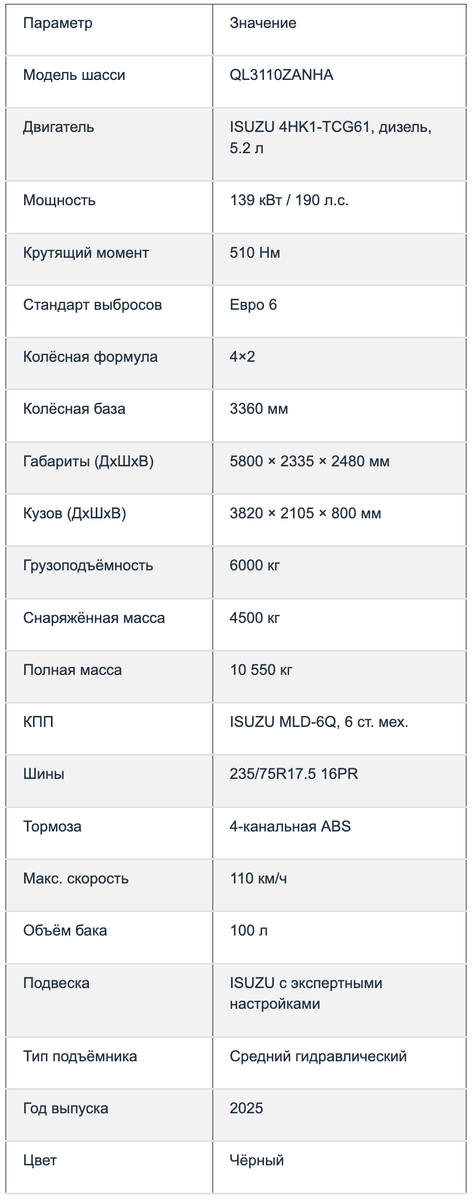Image resolution: width=472 pixels, height=1200 pixels.
Task: Click the 'Двигатель' row label
Action: click(59, 127)
